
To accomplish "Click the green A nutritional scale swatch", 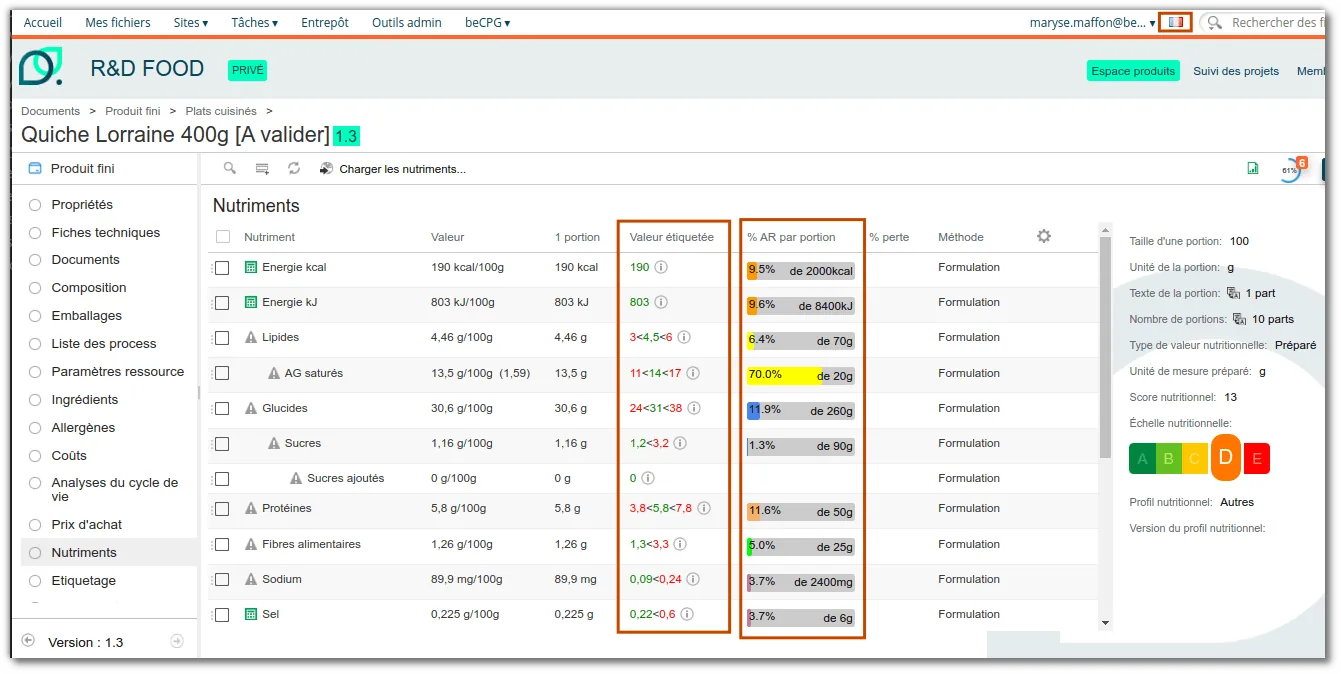I will click(1142, 459).
